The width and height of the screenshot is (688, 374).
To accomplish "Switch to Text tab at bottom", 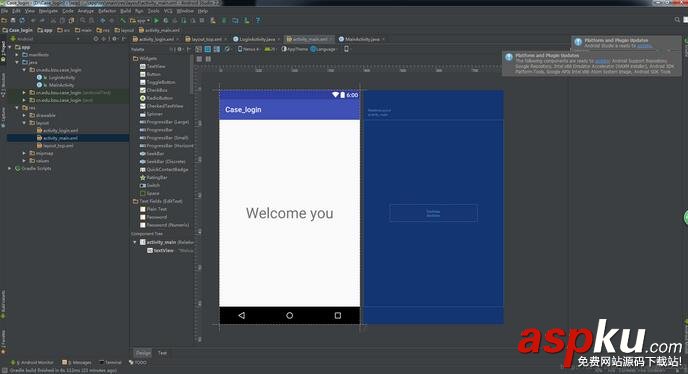I will (x=162, y=353).
